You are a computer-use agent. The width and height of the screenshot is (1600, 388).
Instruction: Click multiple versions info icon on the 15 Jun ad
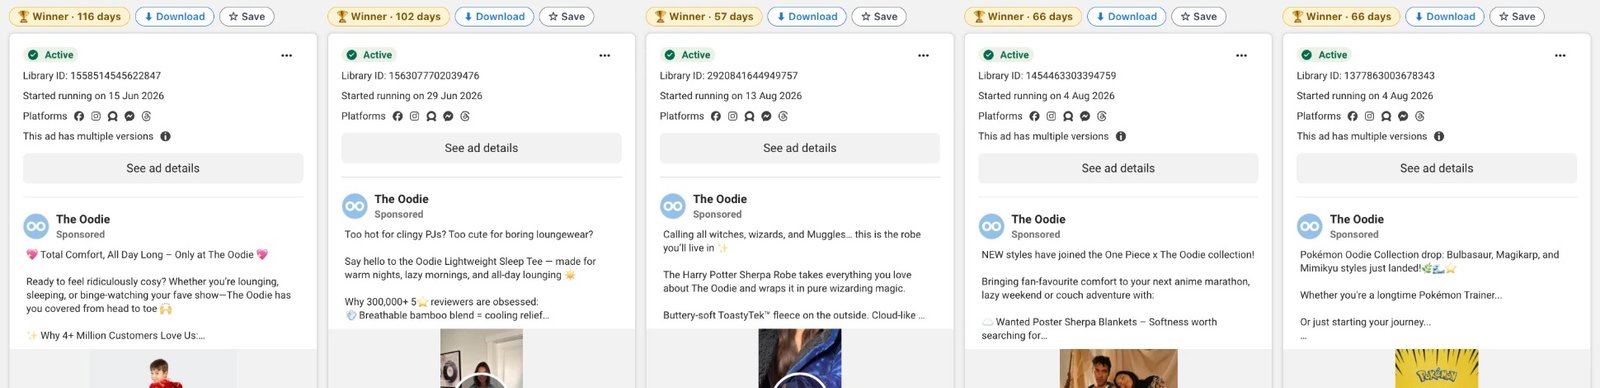(x=166, y=136)
